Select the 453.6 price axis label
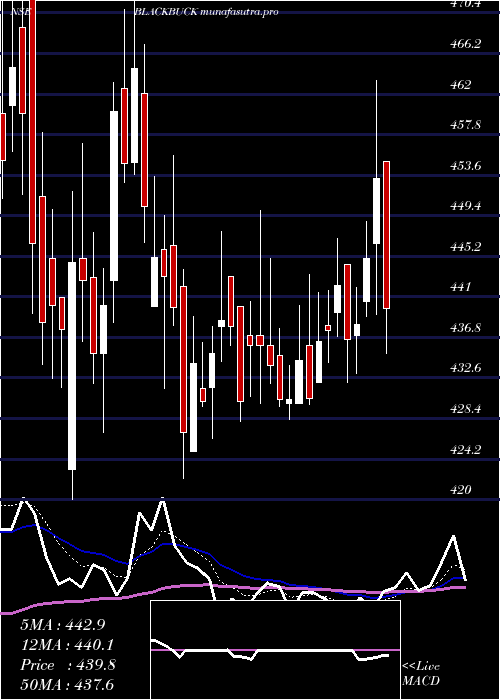 [x=465, y=166]
